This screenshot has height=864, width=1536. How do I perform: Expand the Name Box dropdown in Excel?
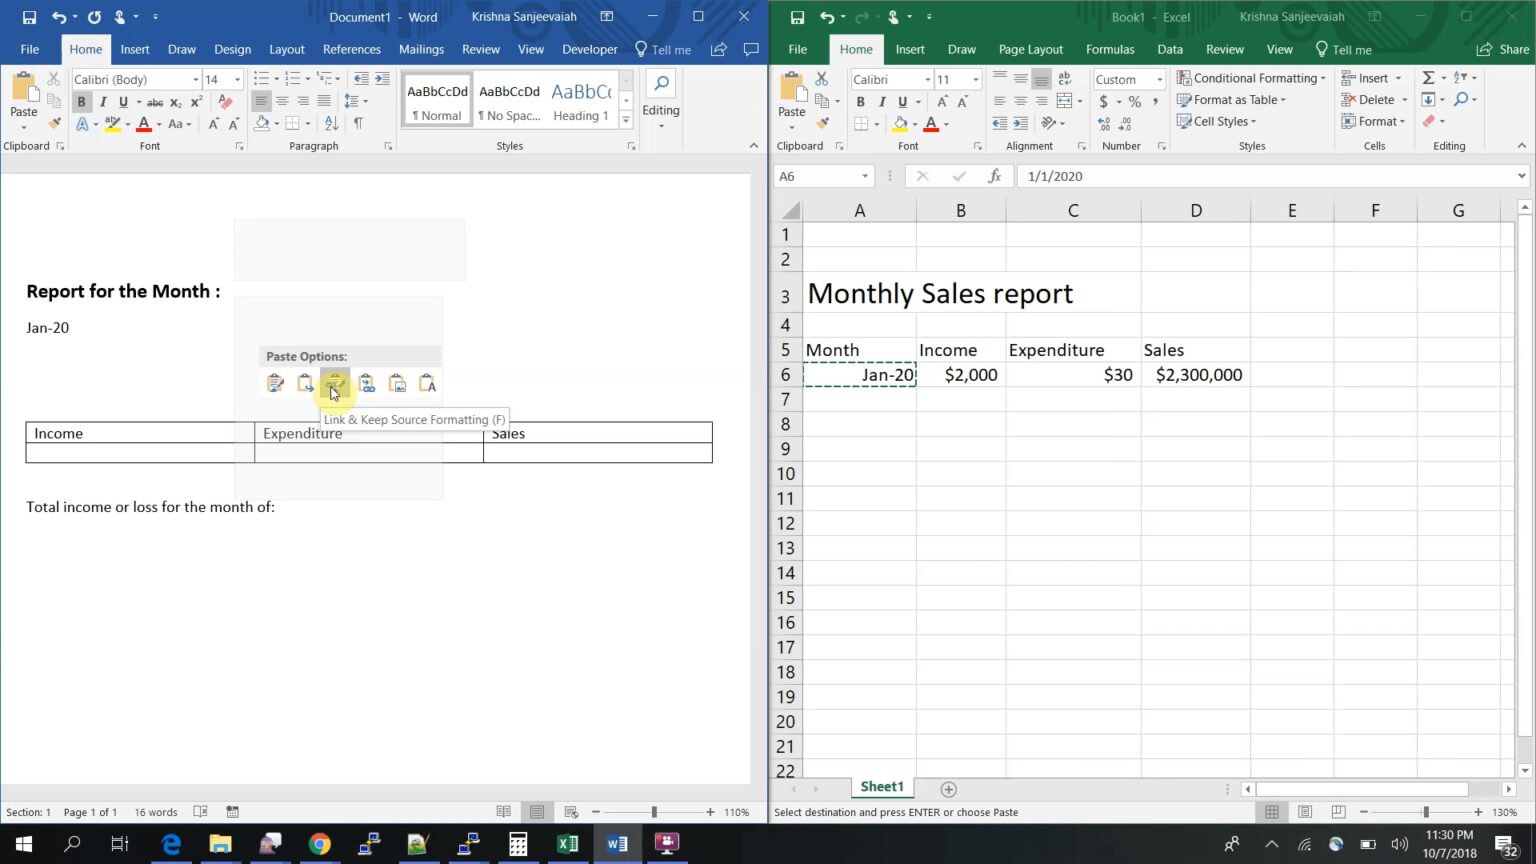(866, 176)
